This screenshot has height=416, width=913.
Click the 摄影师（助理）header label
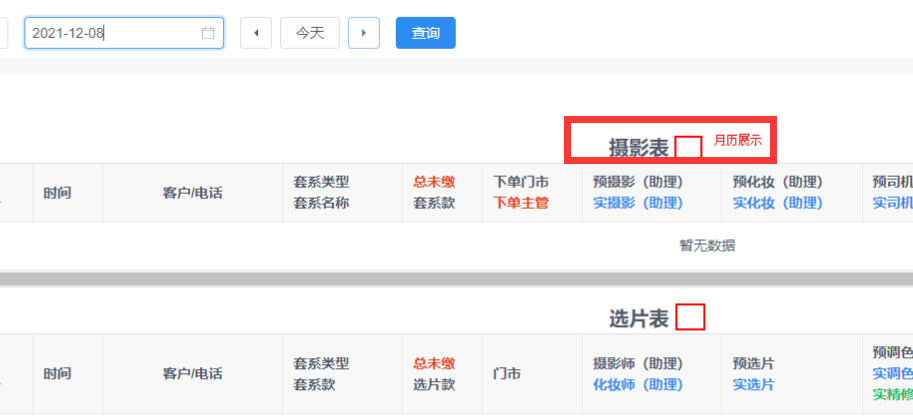tap(638, 364)
